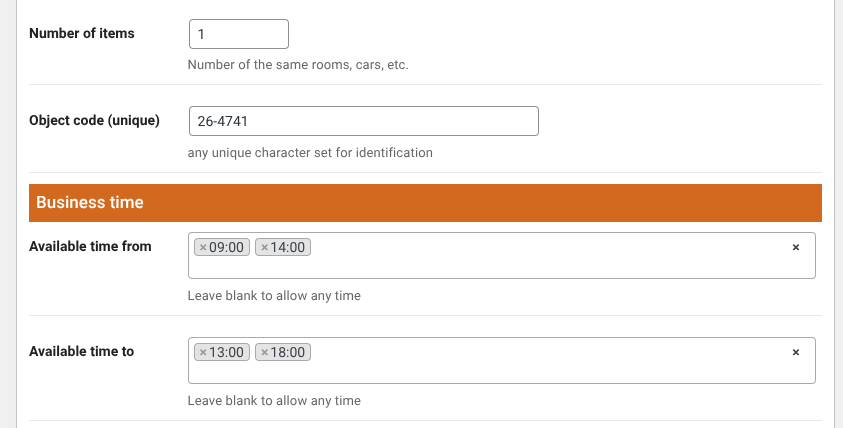Remove the 09:00 time tag
This screenshot has height=428, width=843.
pos(203,247)
